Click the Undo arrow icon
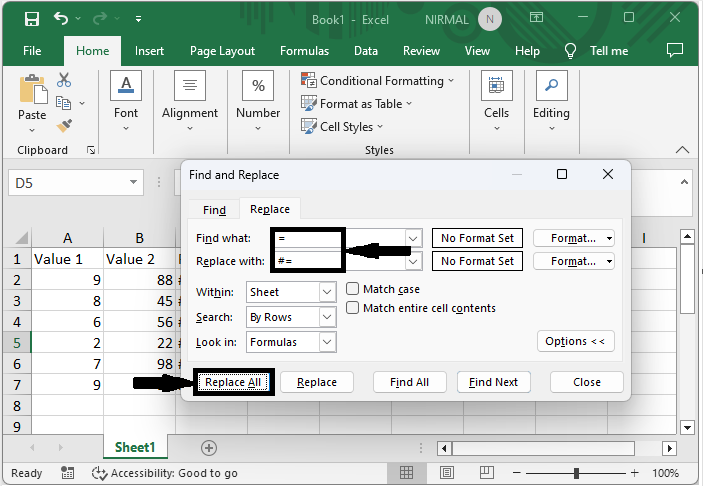Viewport: 703px width, 486px height. (63, 19)
